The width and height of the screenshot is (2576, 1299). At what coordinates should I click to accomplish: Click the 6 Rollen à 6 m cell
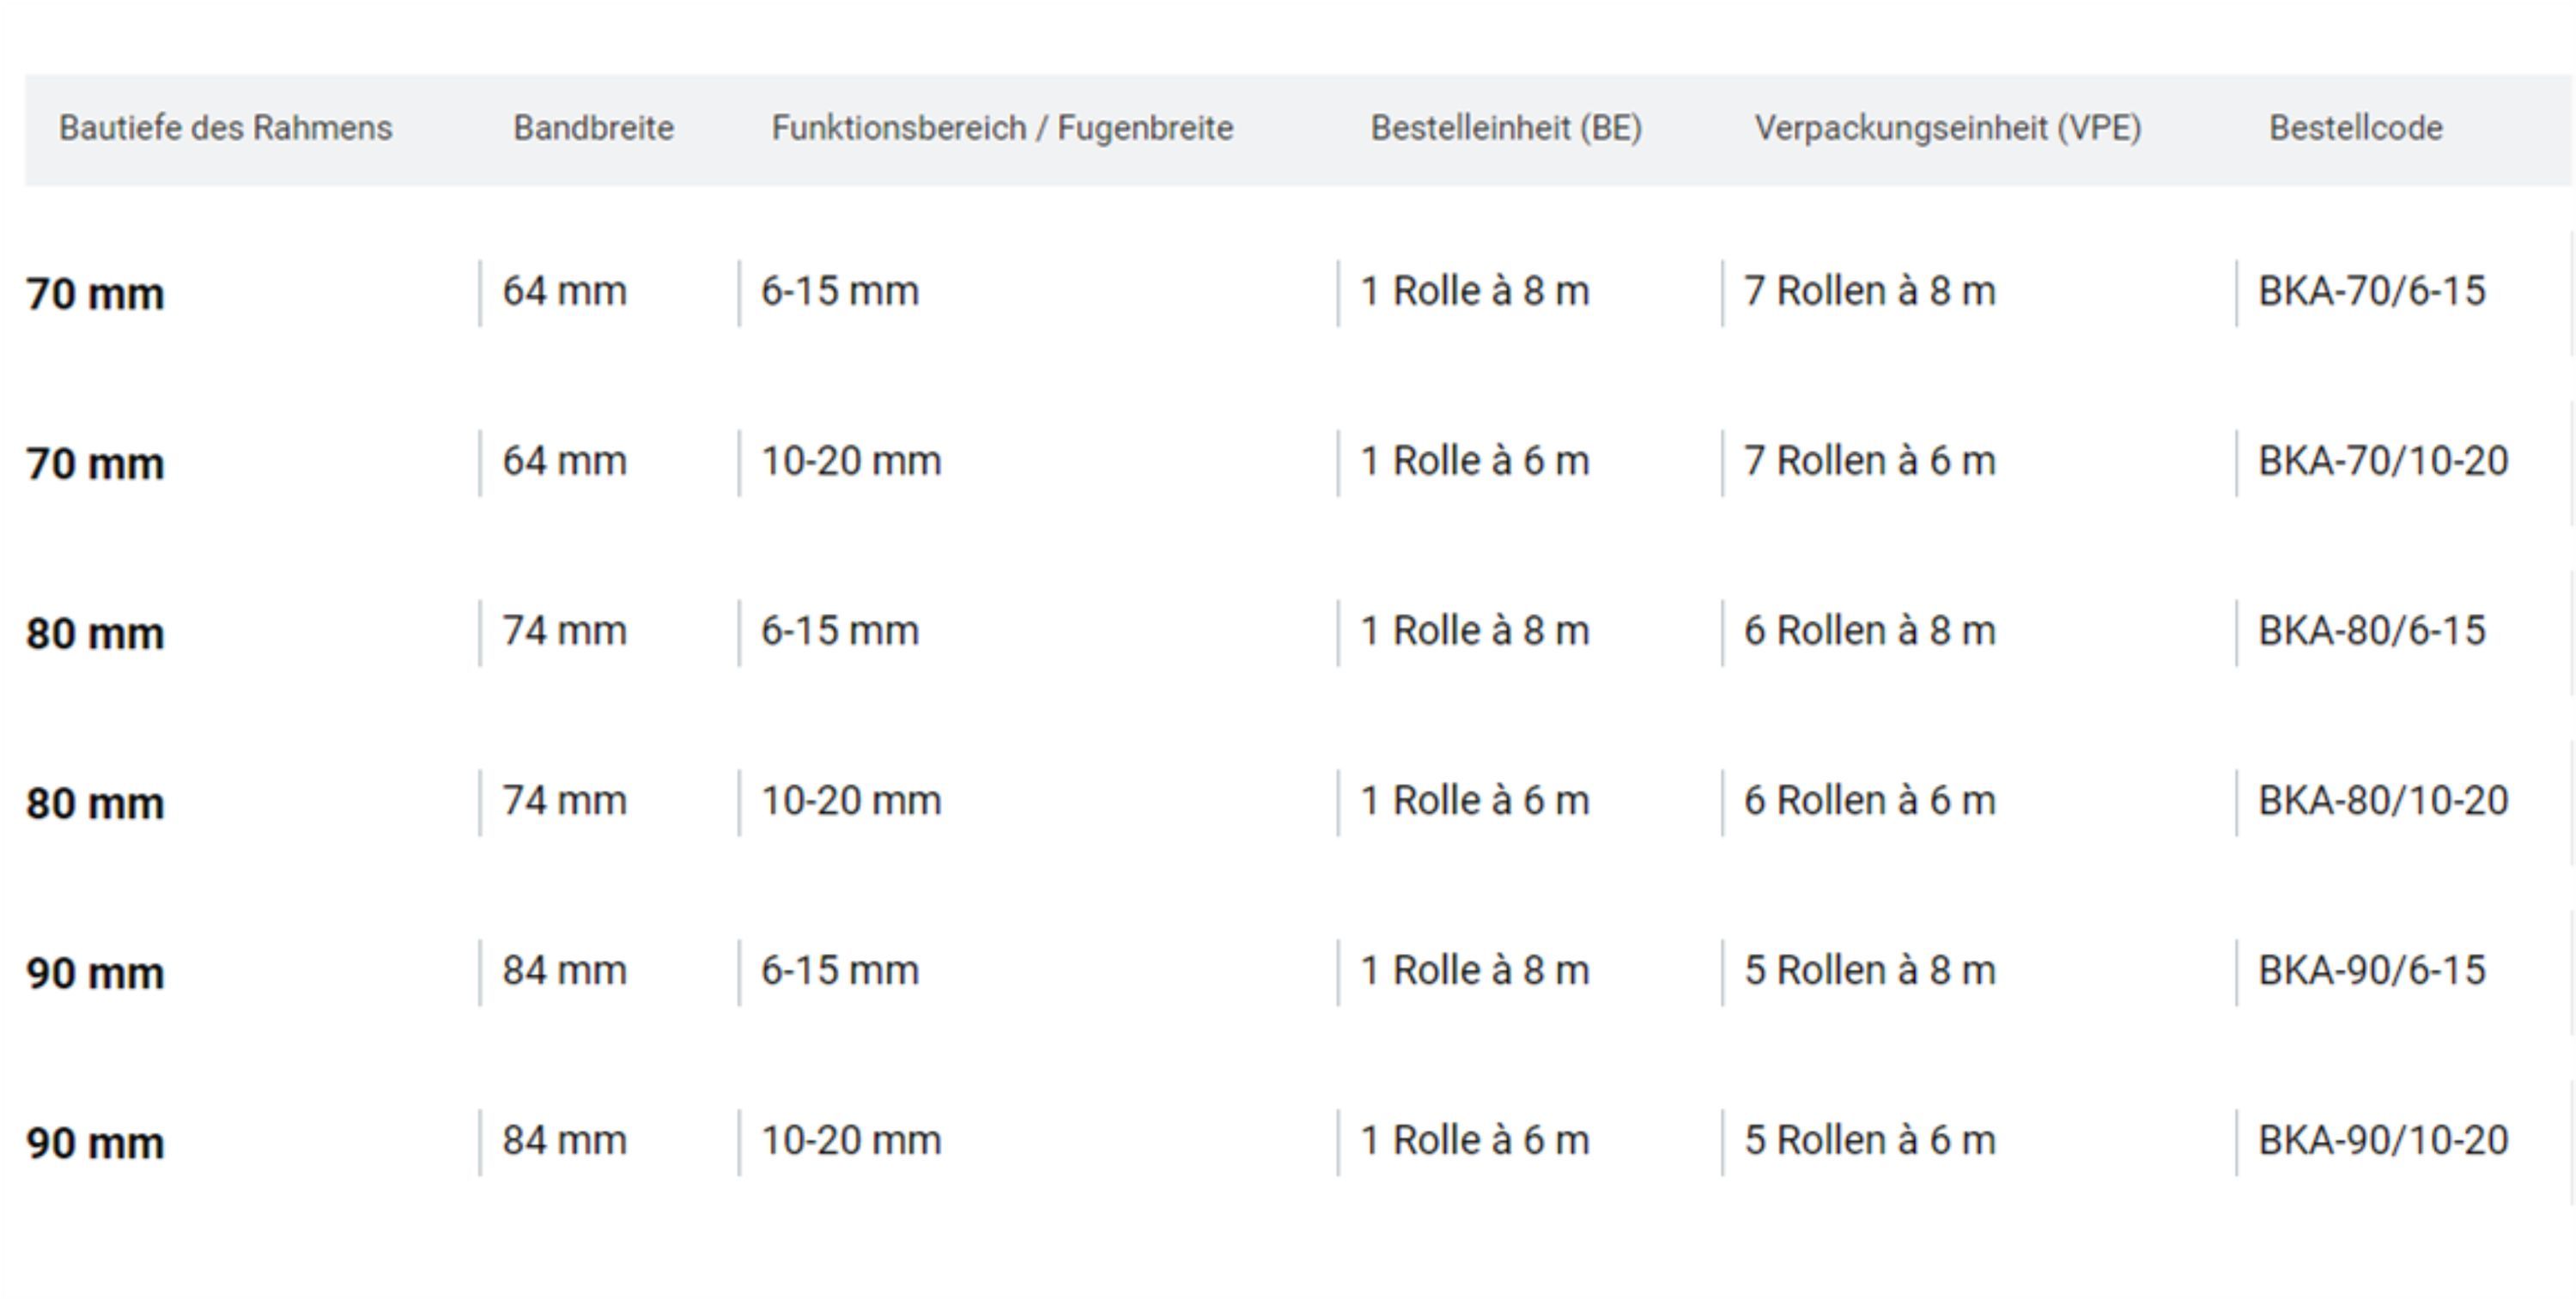pyautogui.click(x=1870, y=801)
